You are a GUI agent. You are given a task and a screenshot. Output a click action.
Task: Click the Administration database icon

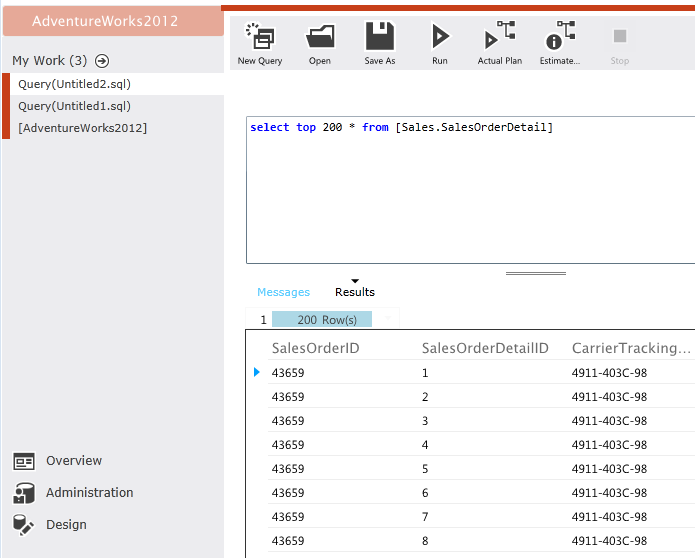24,493
